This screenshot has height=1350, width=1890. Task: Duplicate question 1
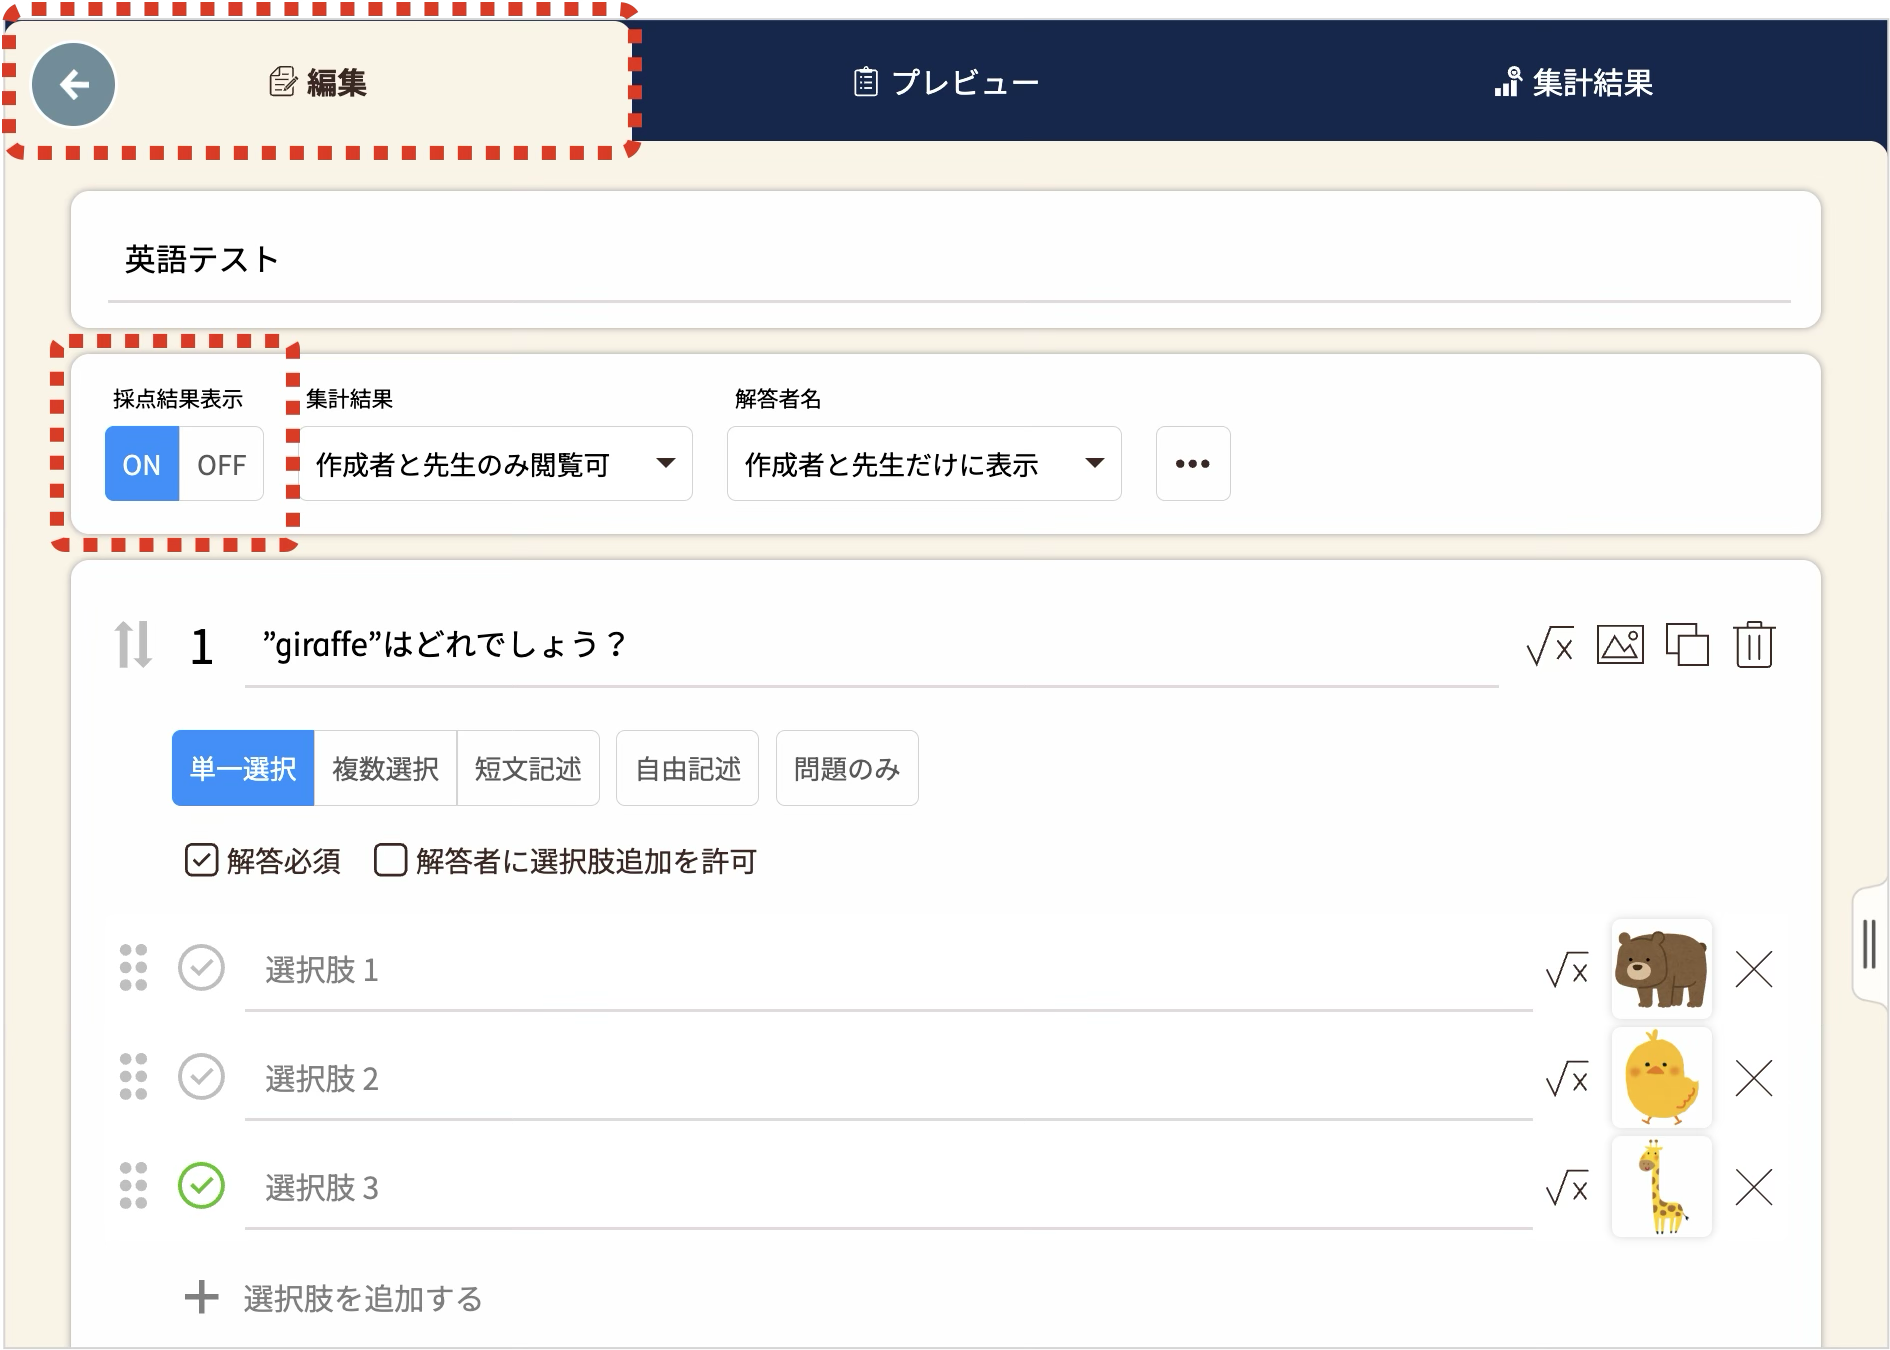coord(1687,645)
